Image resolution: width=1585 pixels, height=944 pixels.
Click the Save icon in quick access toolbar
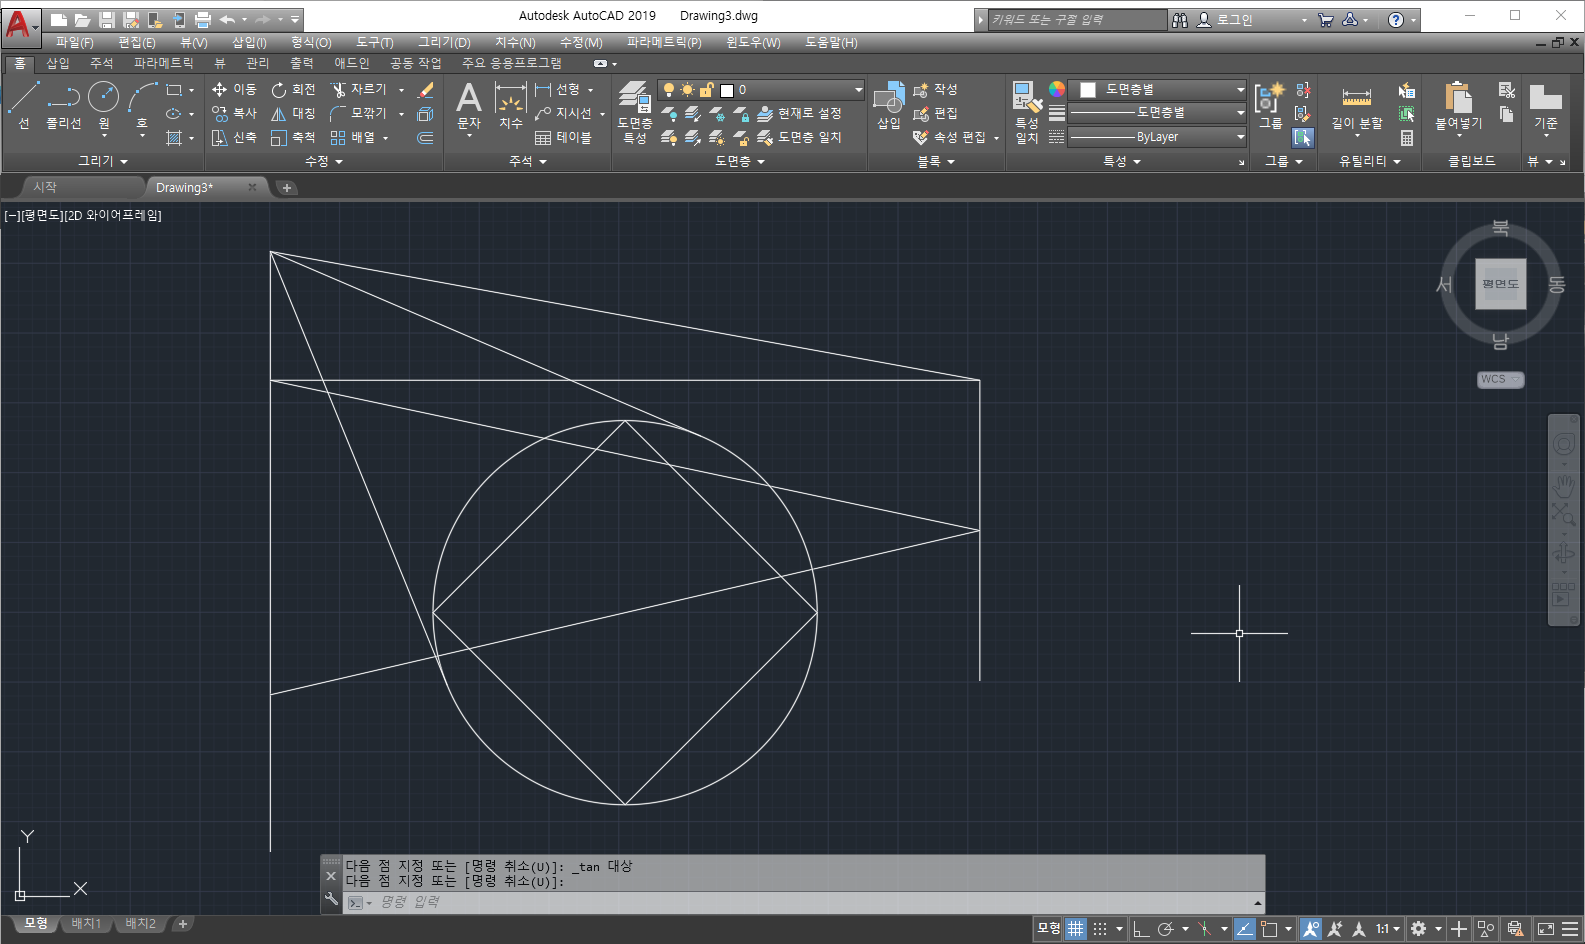pyautogui.click(x=107, y=20)
